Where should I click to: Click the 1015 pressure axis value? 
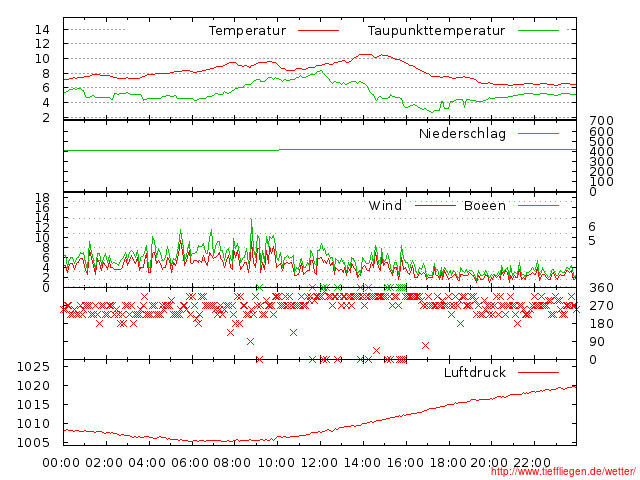point(33,405)
